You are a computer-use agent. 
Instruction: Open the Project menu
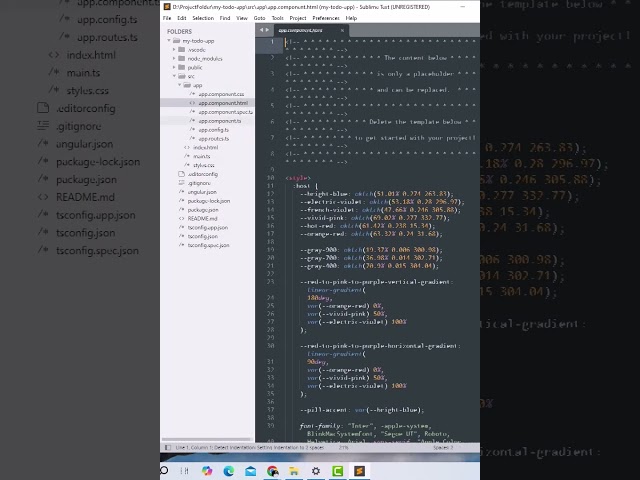click(x=298, y=18)
